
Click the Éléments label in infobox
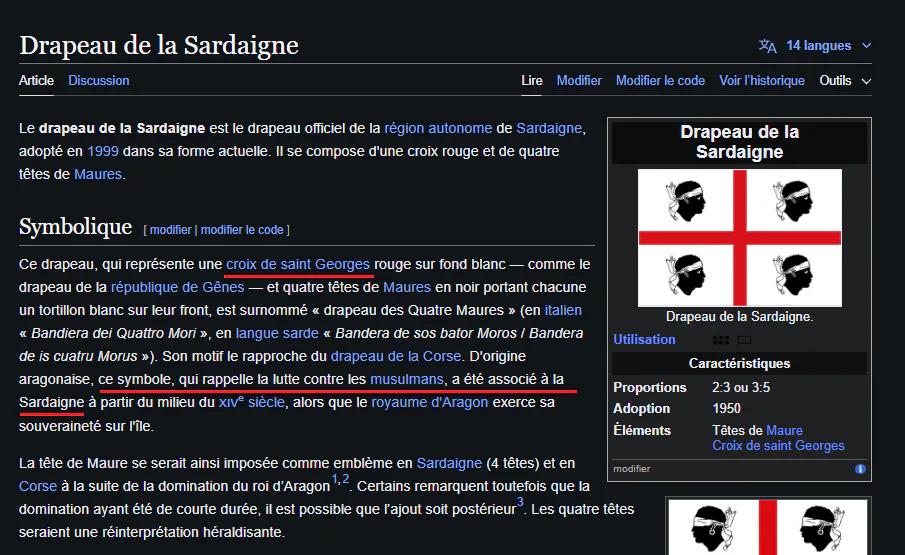coord(642,430)
